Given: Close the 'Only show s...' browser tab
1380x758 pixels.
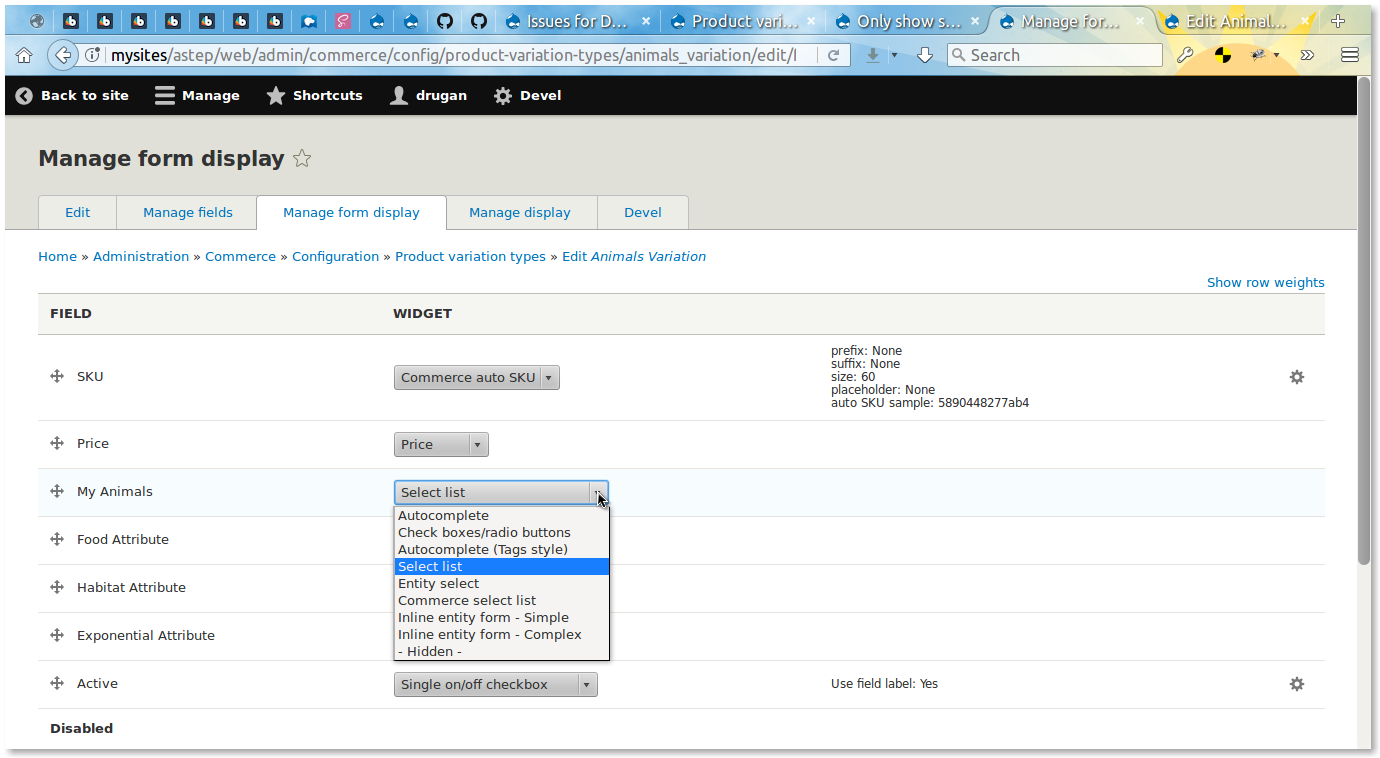Looking at the screenshot, I should (x=975, y=21).
